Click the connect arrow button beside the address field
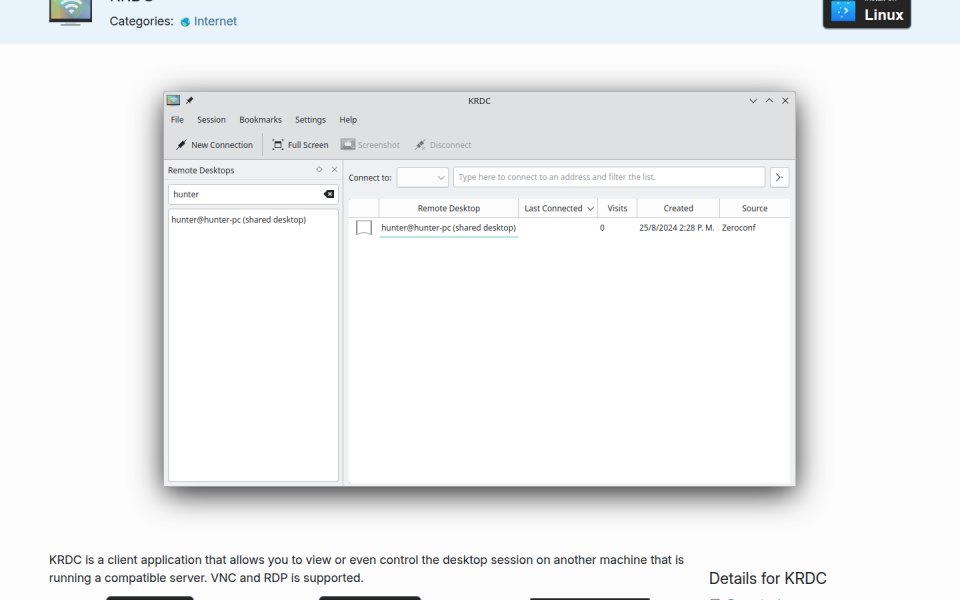The height and width of the screenshot is (600, 960). [779, 177]
